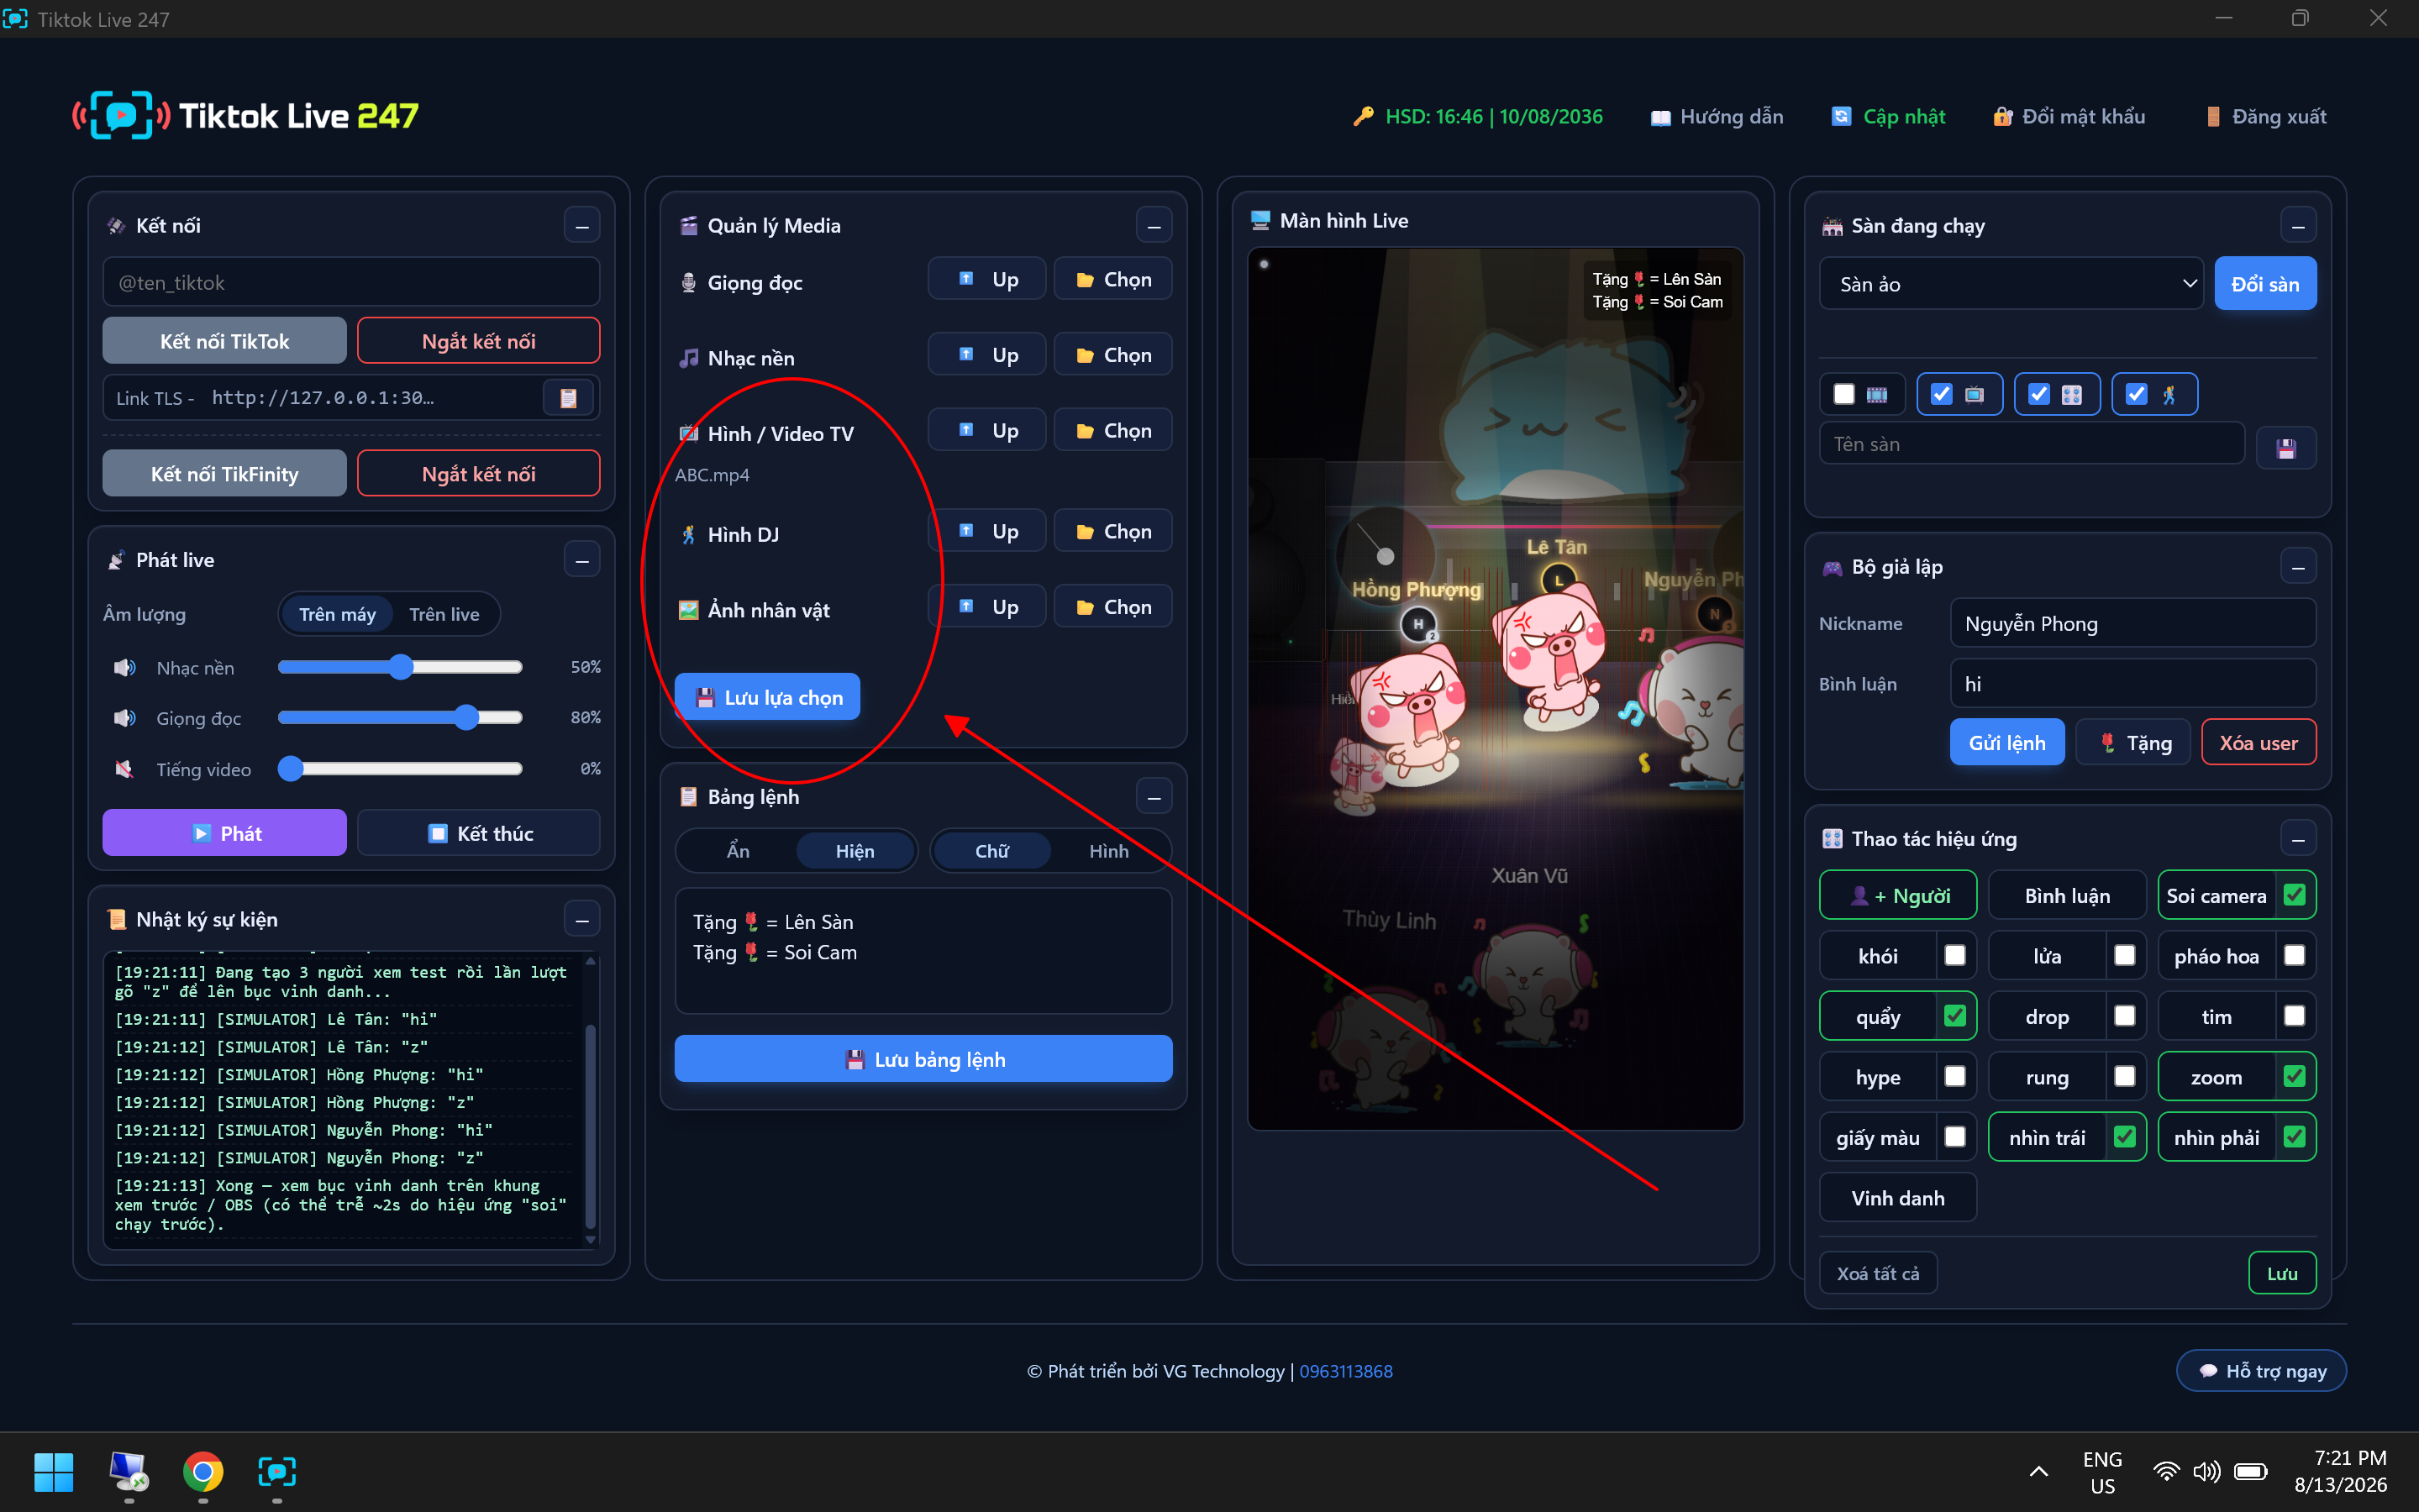The image size is (2419, 1512).
Task: Tick the giấy màu effect checkbox
Action: (1955, 1137)
